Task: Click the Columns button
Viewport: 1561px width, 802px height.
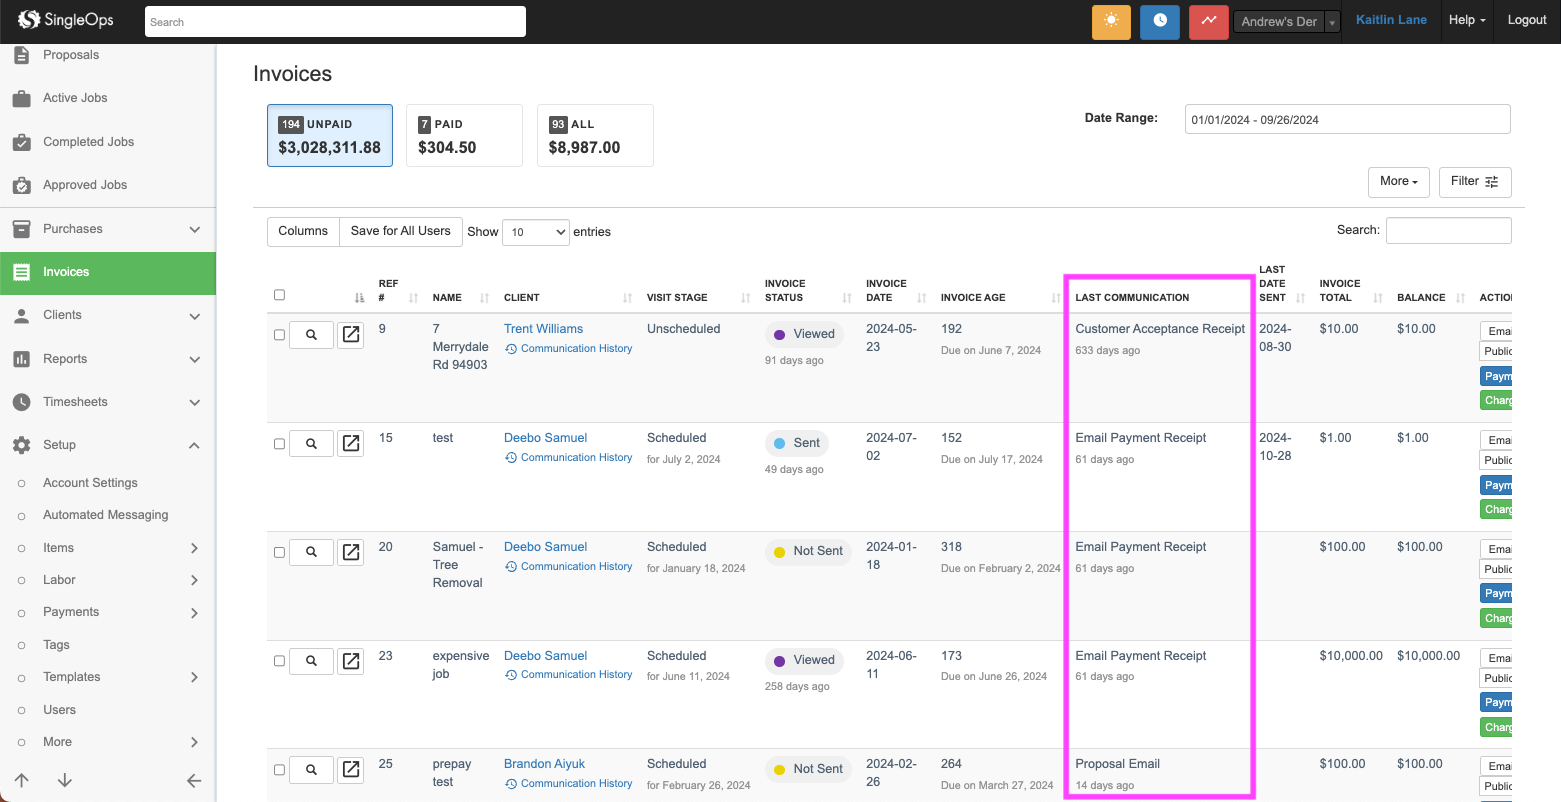Action: [303, 231]
